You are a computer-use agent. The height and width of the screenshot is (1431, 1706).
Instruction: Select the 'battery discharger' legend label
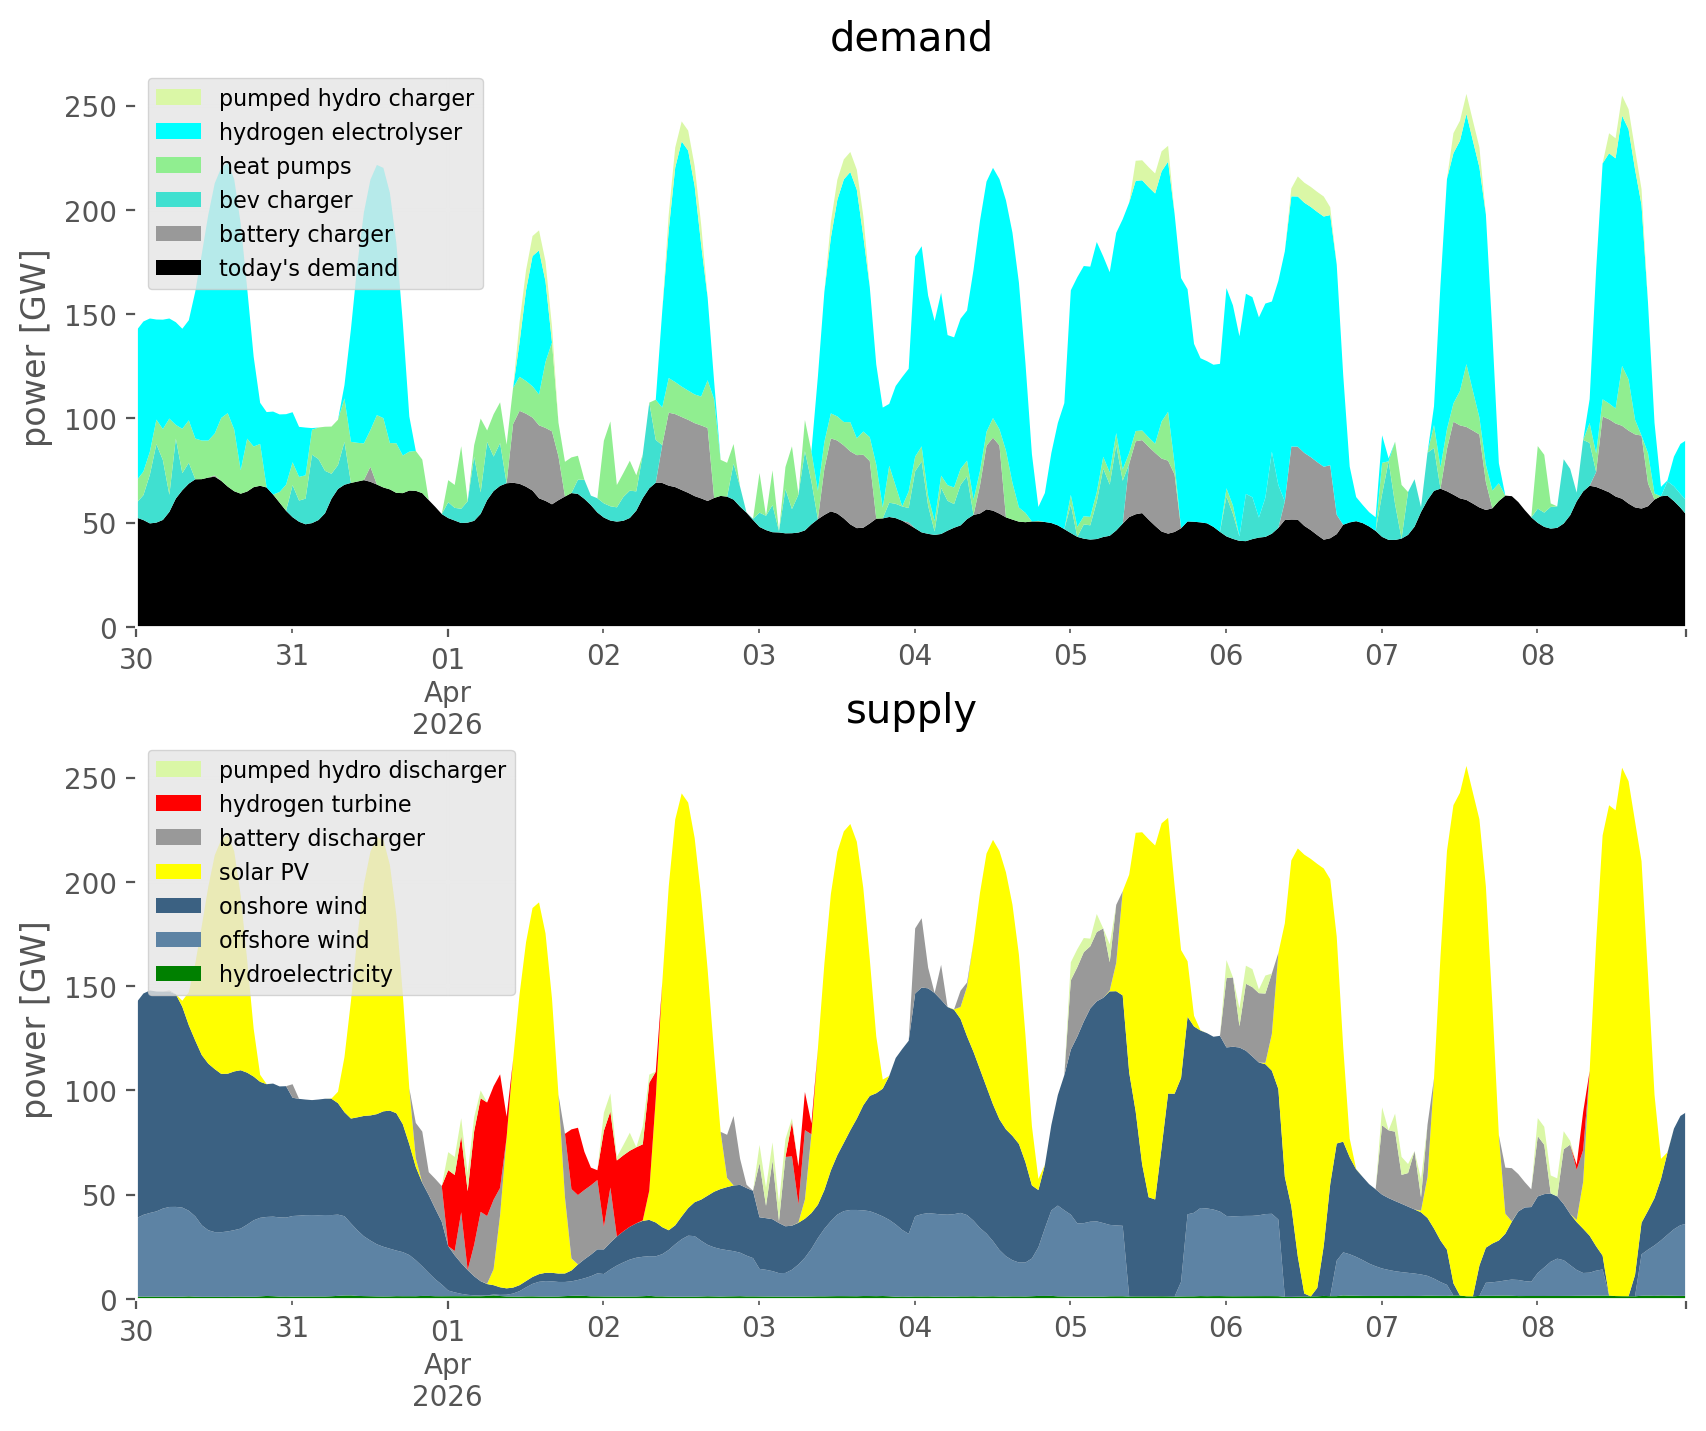coord(322,838)
